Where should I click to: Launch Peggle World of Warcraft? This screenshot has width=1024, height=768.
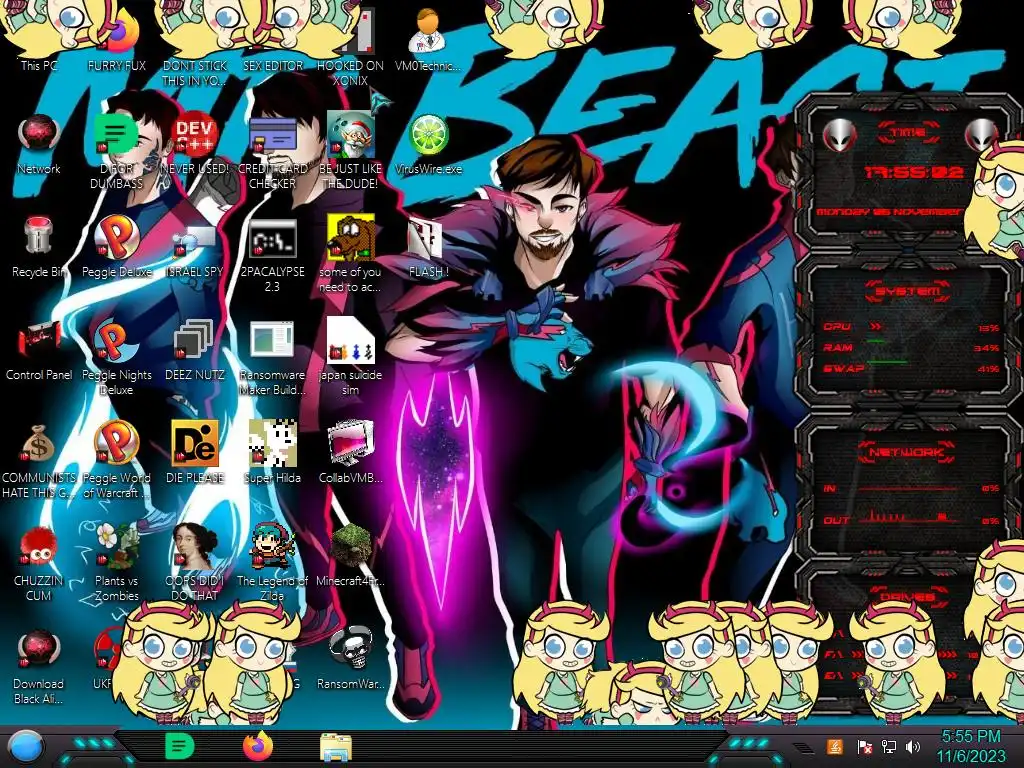(x=116, y=460)
